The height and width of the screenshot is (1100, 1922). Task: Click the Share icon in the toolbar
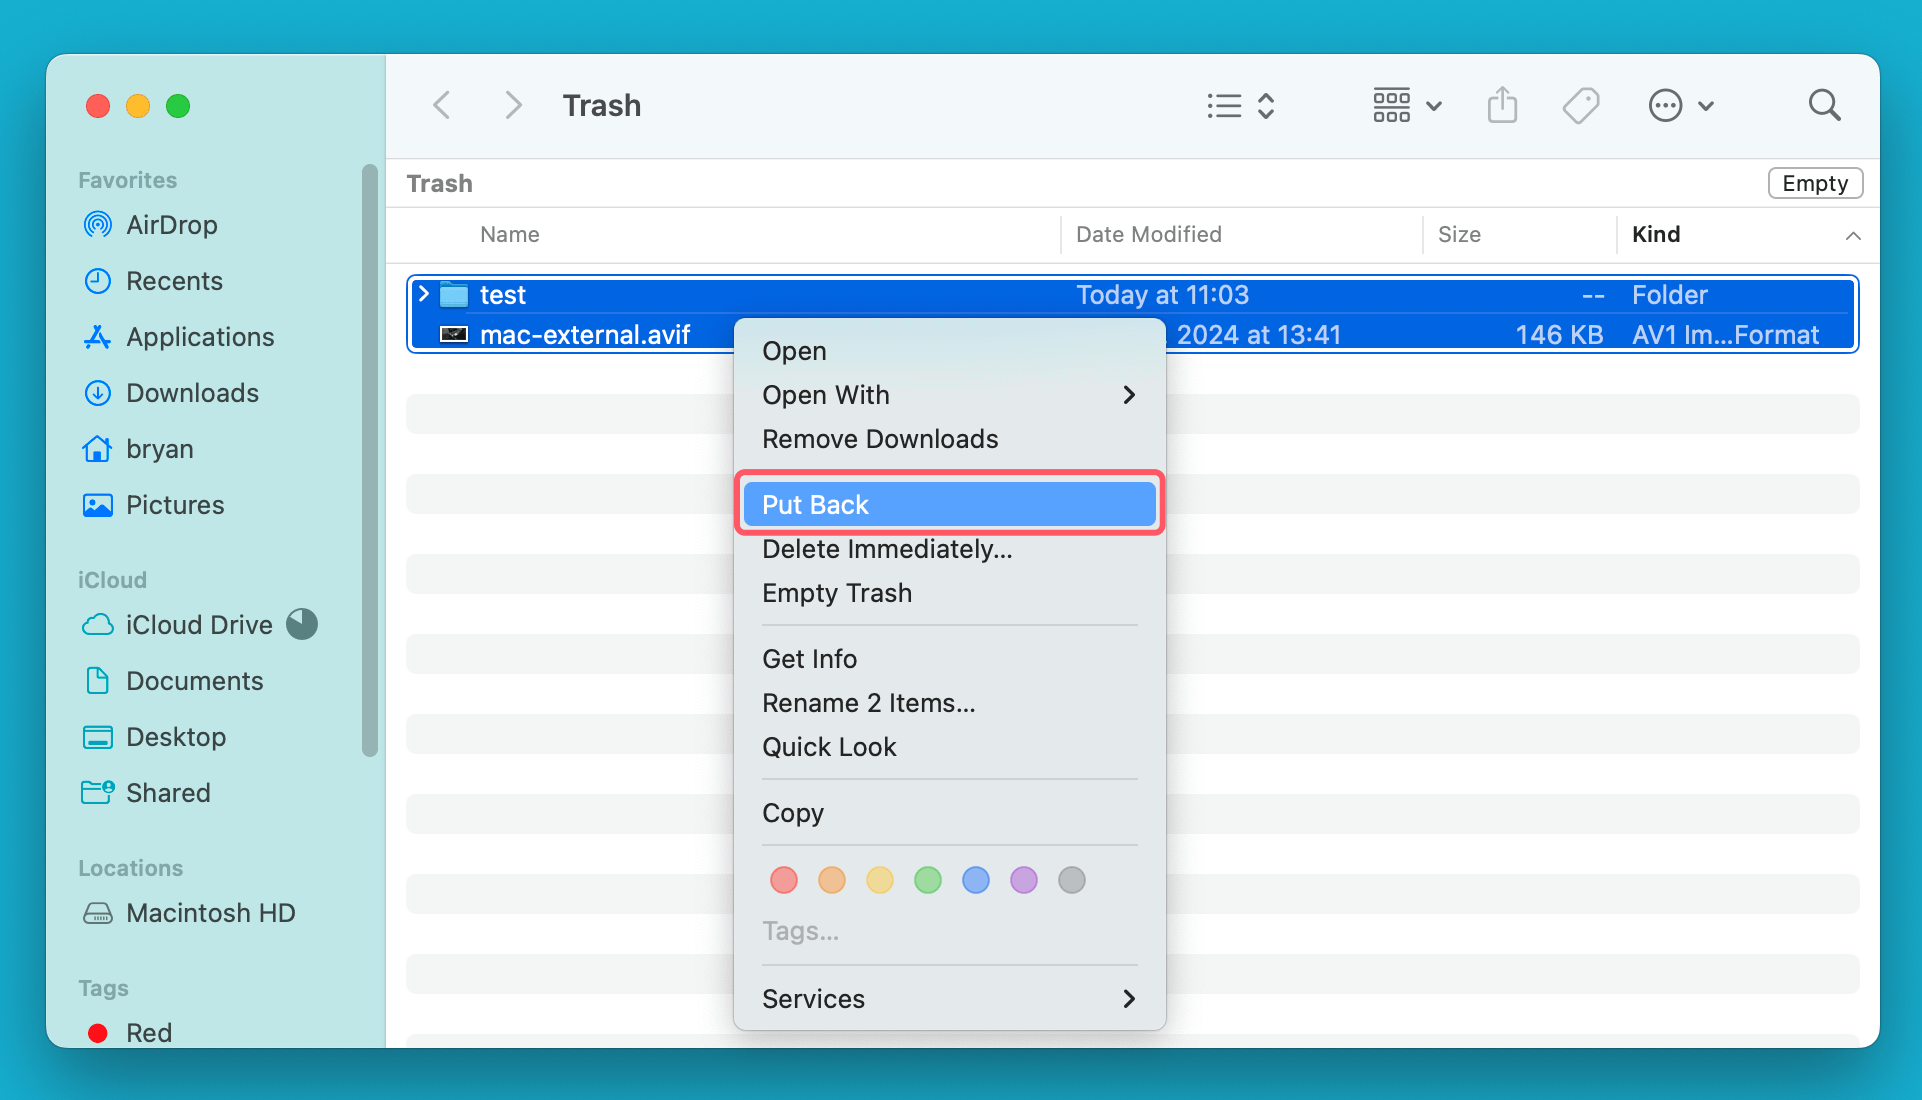tap(1502, 105)
